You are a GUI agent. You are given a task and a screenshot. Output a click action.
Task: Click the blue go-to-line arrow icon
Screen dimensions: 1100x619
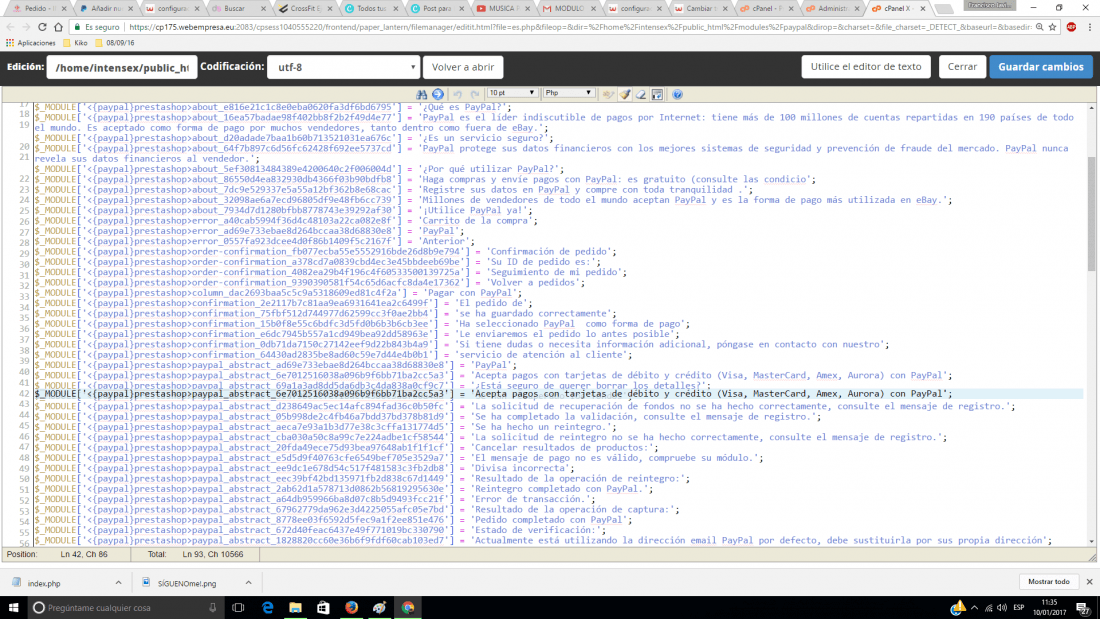pyautogui.click(x=438, y=94)
